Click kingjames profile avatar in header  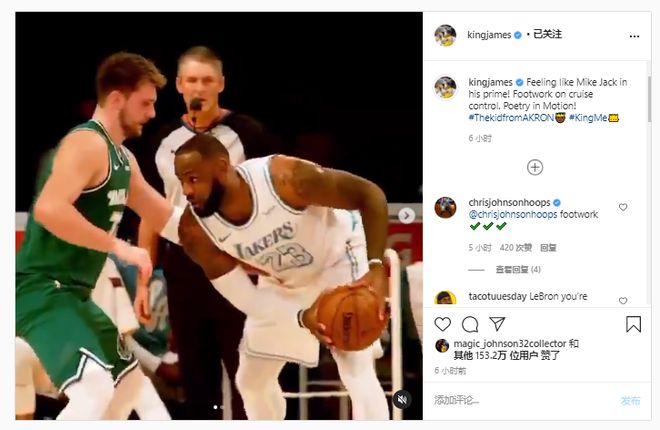click(445, 35)
